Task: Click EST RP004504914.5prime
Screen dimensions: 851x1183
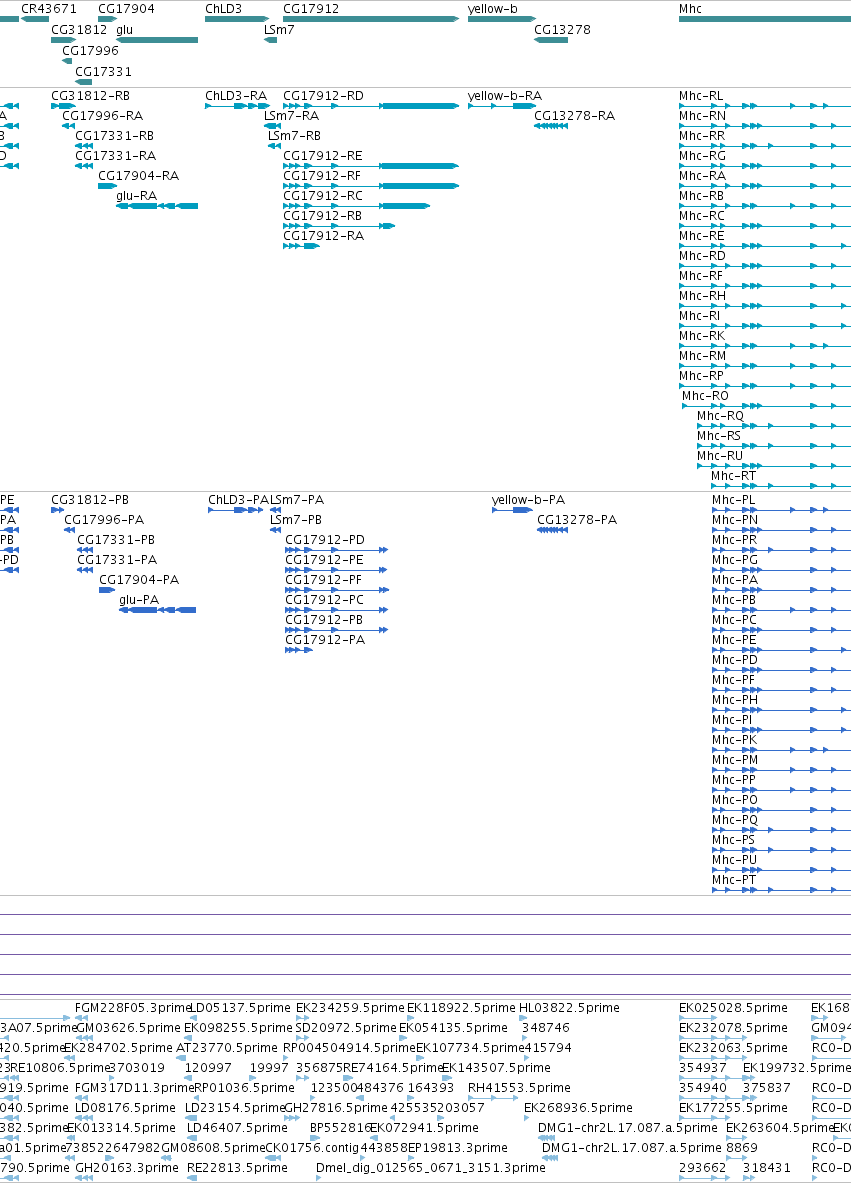Action: [x=349, y=1048]
